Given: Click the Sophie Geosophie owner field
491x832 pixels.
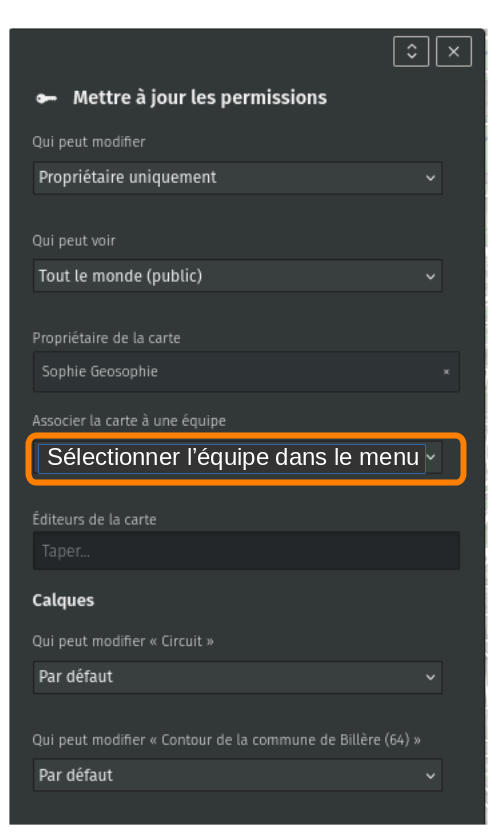Looking at the screenshot, I should pos(246,371).
